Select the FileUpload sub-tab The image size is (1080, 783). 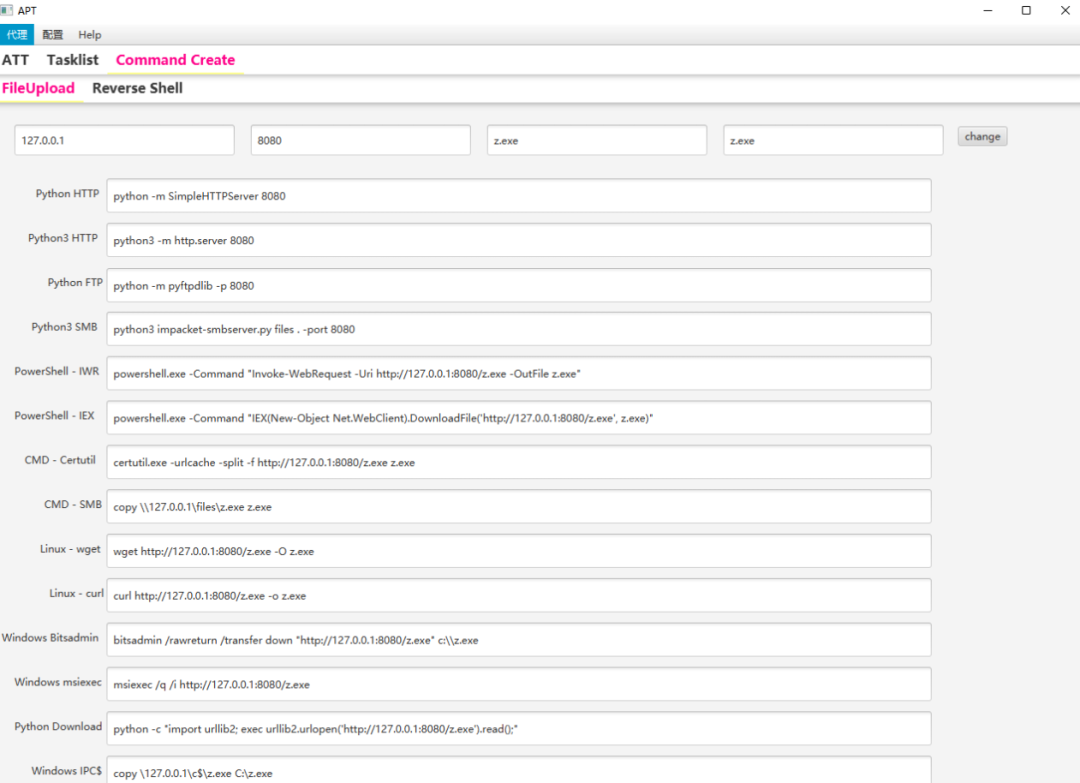pos(39,88)
